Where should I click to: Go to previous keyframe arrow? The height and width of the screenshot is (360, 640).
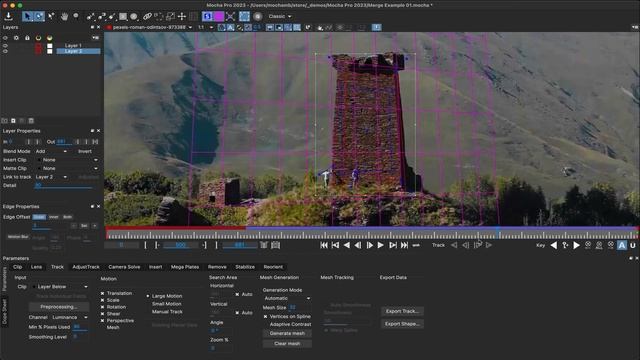point(553,245)
